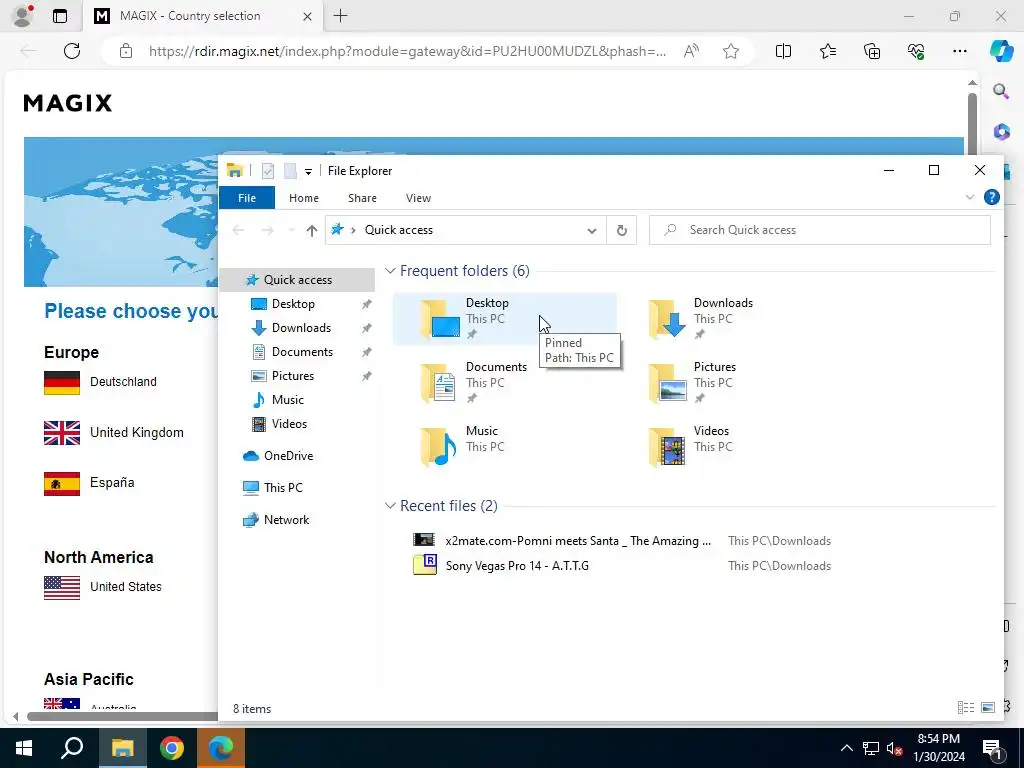1024x768 pixels.
Task: Select the Downloads frequent folder icon
Action: [x=667, y=319]
